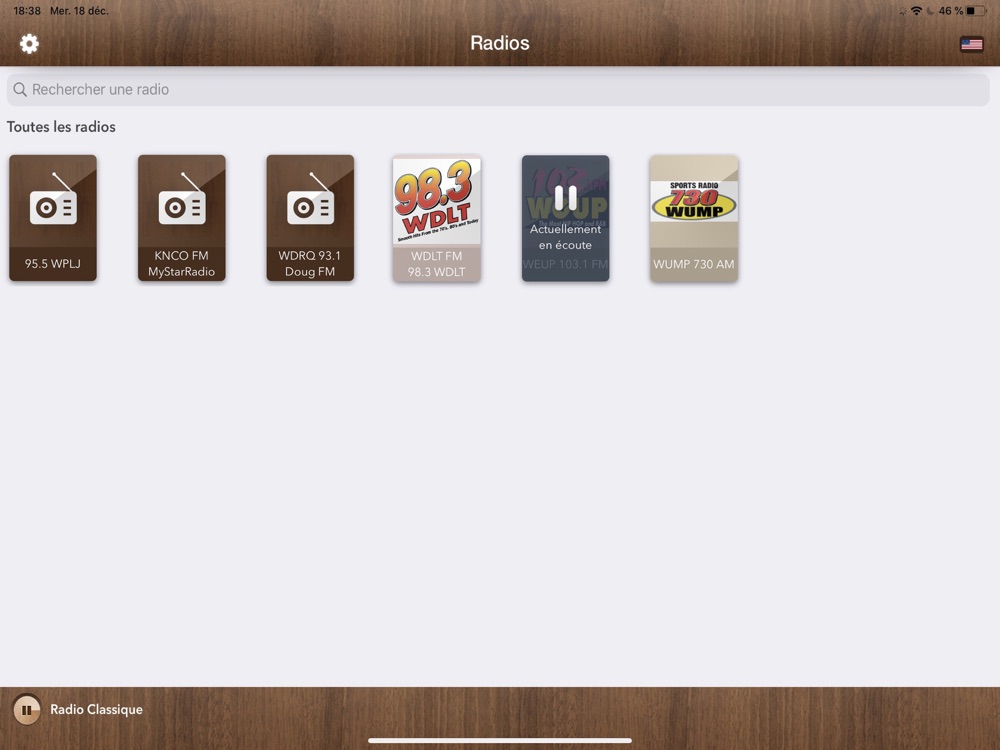Select the KNCO FM MyStarRadio card

point(182,217)
